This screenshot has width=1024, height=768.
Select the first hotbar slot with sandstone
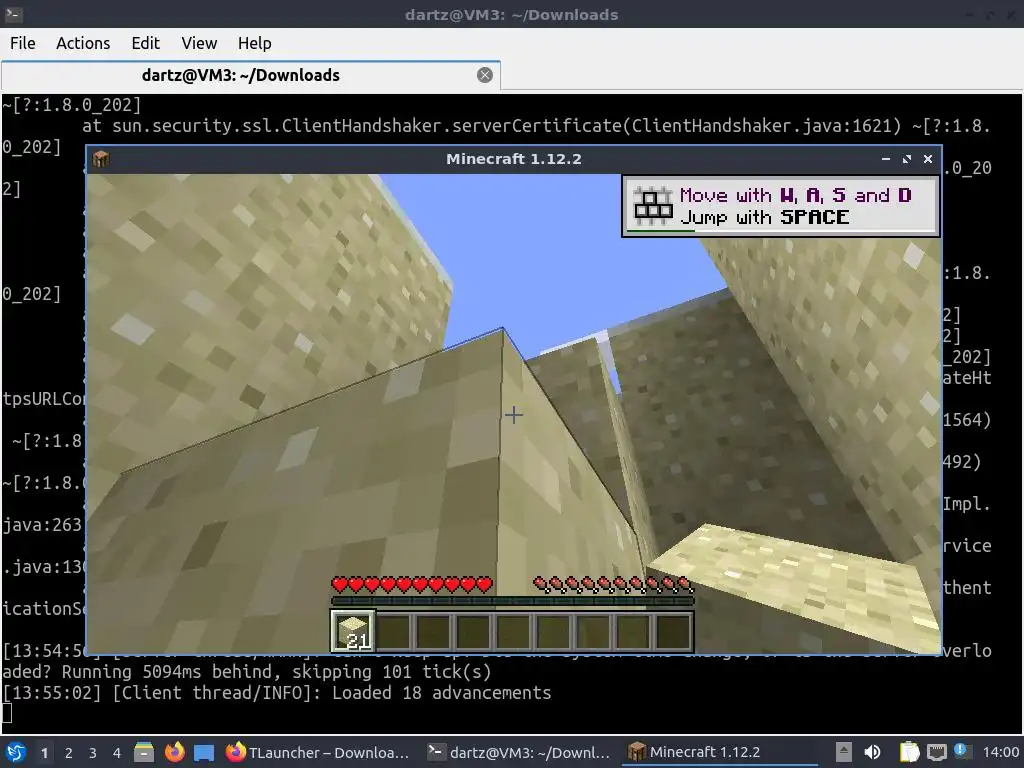[353, 631]
